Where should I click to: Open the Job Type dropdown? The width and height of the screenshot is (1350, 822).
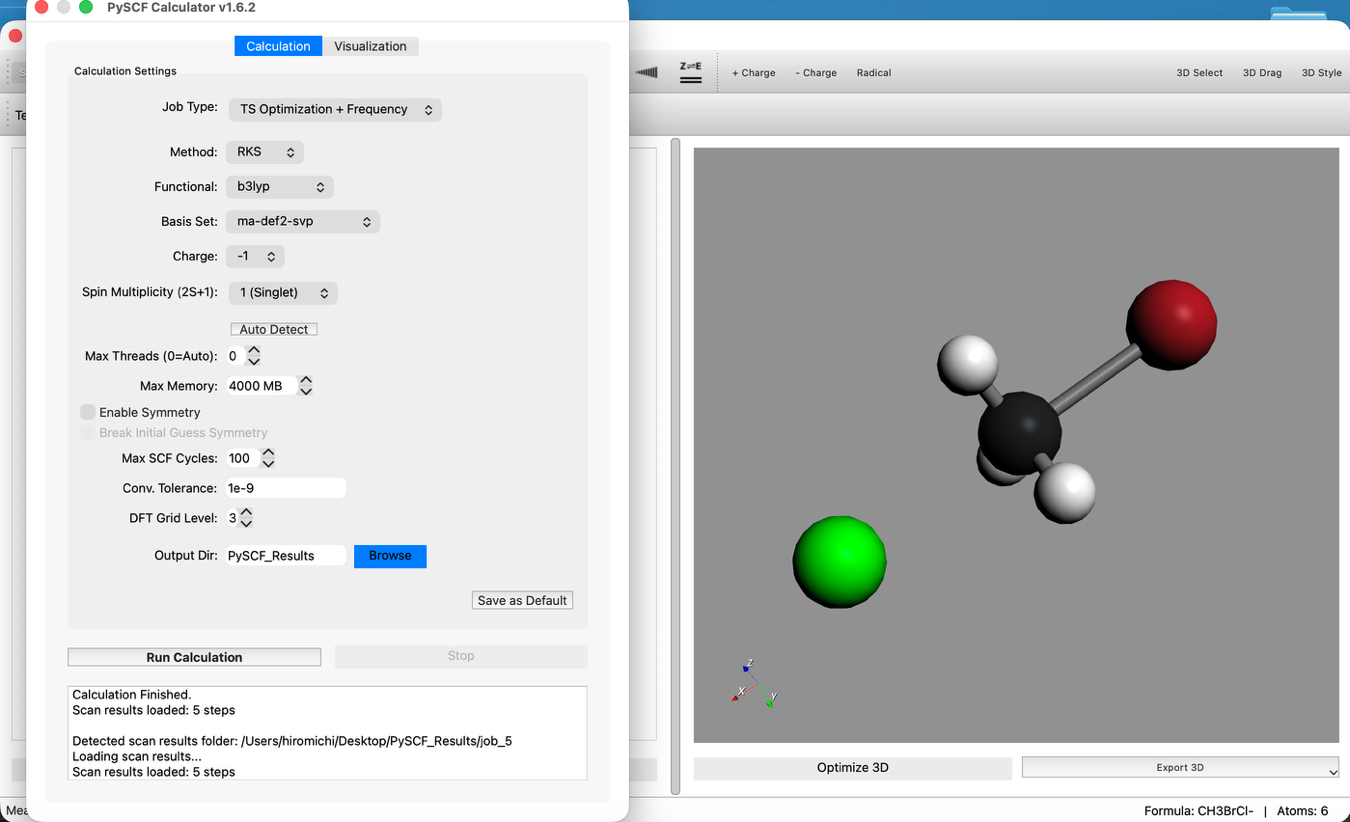335,110
